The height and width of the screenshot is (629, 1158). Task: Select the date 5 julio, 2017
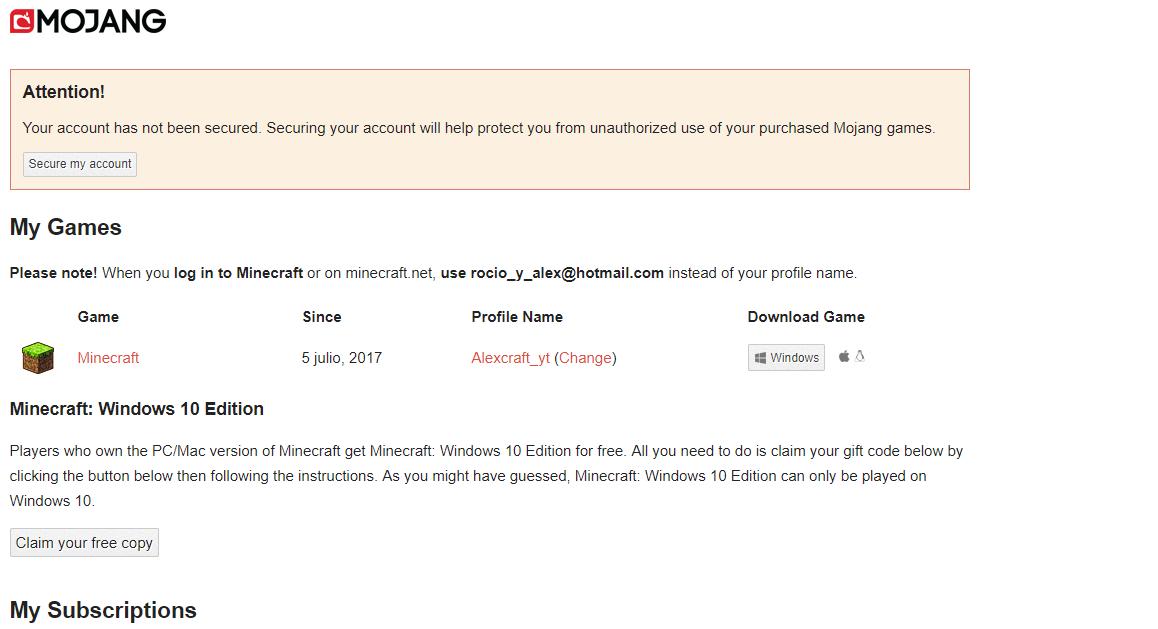click(342, 358)
